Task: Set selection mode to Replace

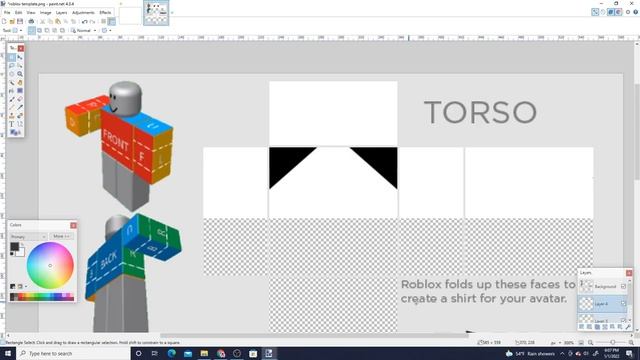Action: point(31,30)
